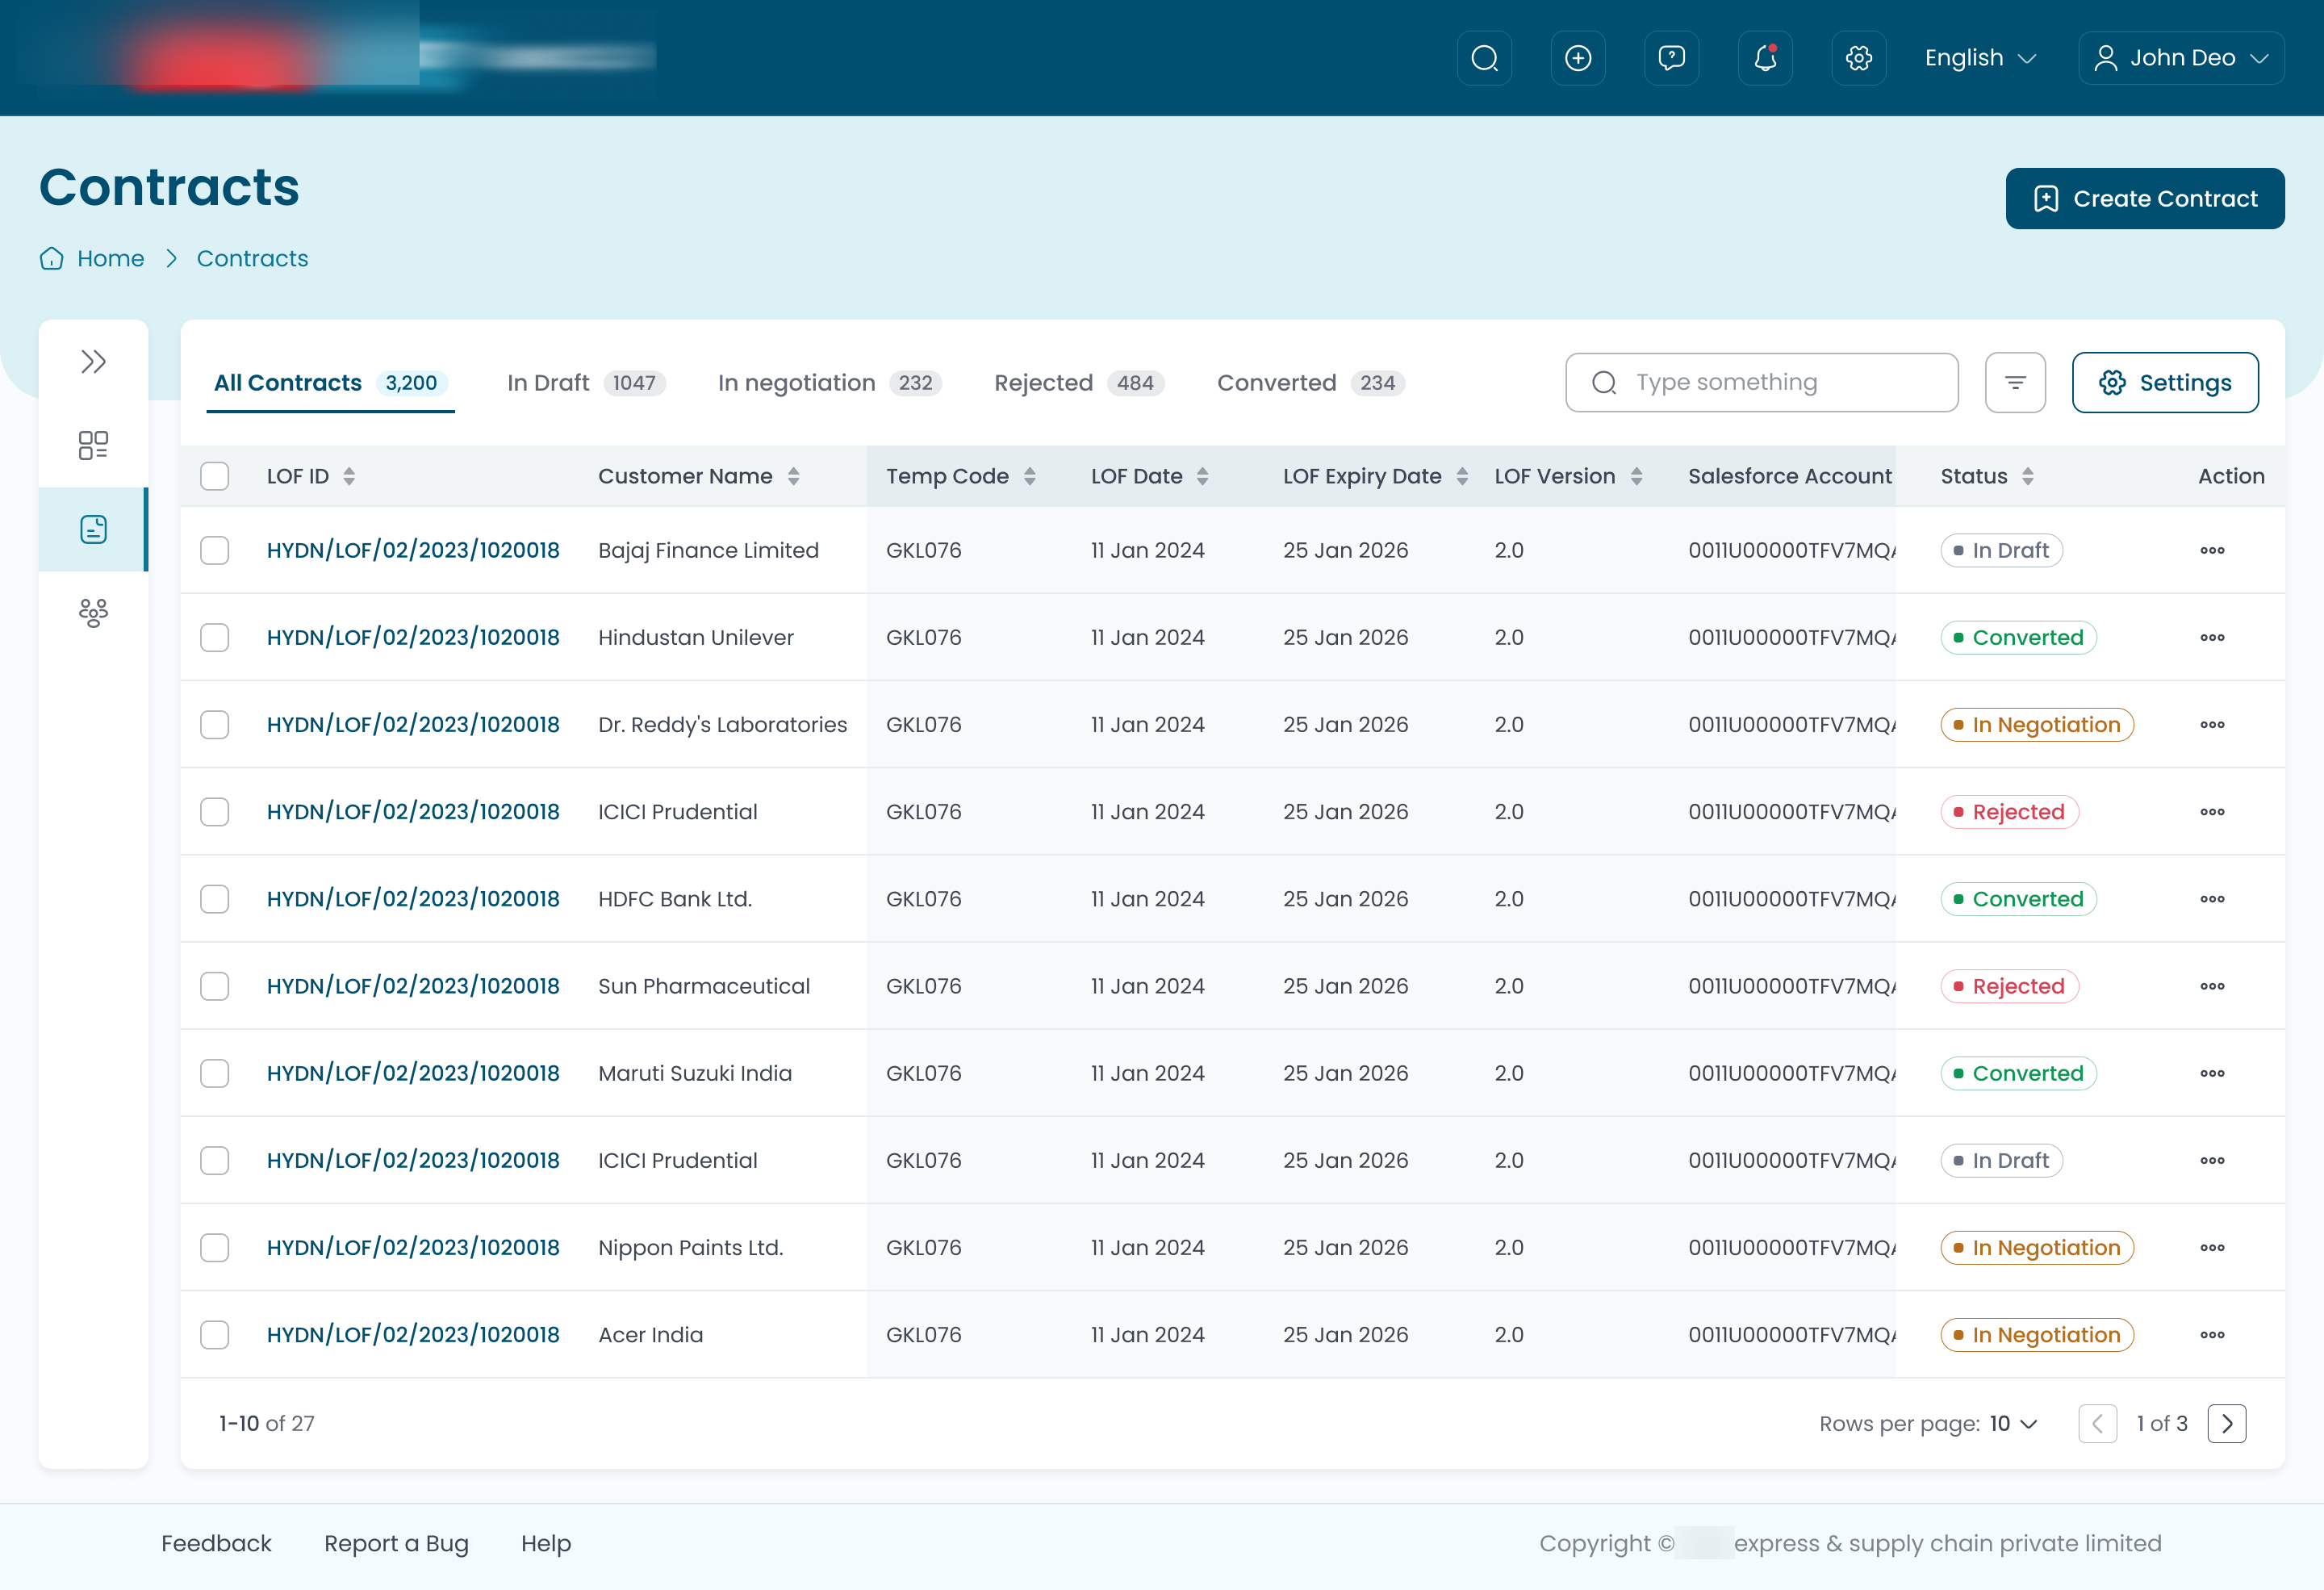Click the 1-10 of 27 record count
Image resolution: width=2324 pixels, height=1590 pixels.
pos(266,1423)
